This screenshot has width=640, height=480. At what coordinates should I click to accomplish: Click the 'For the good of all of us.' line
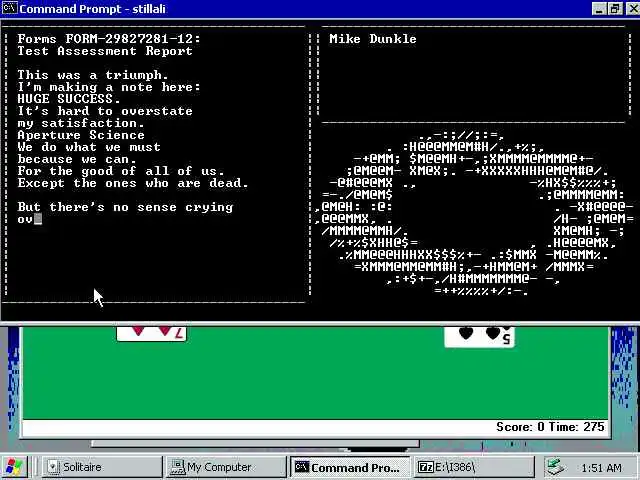pyautogui.click(x=120, y=171)
